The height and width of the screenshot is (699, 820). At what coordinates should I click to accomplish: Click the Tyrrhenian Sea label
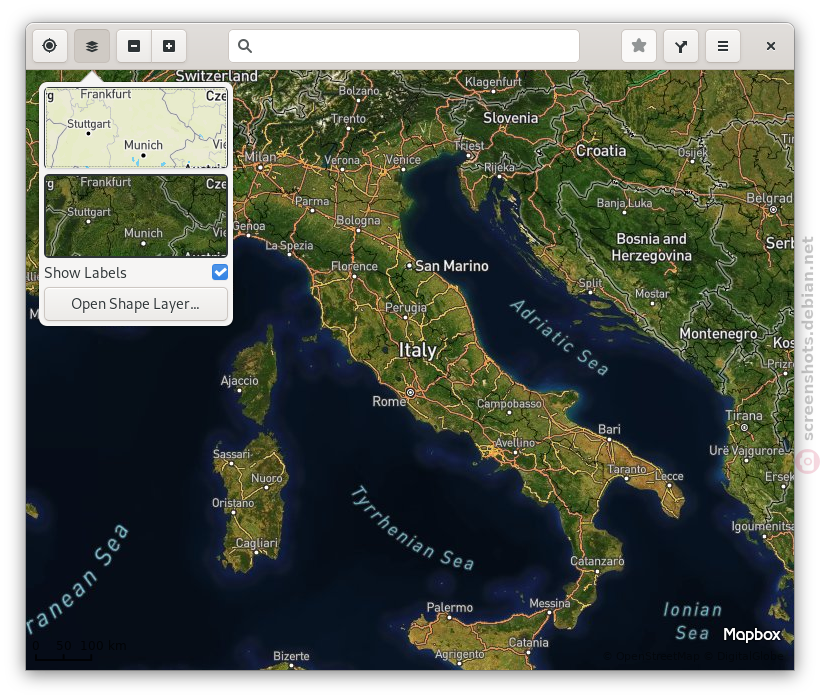tap(412, 528)
